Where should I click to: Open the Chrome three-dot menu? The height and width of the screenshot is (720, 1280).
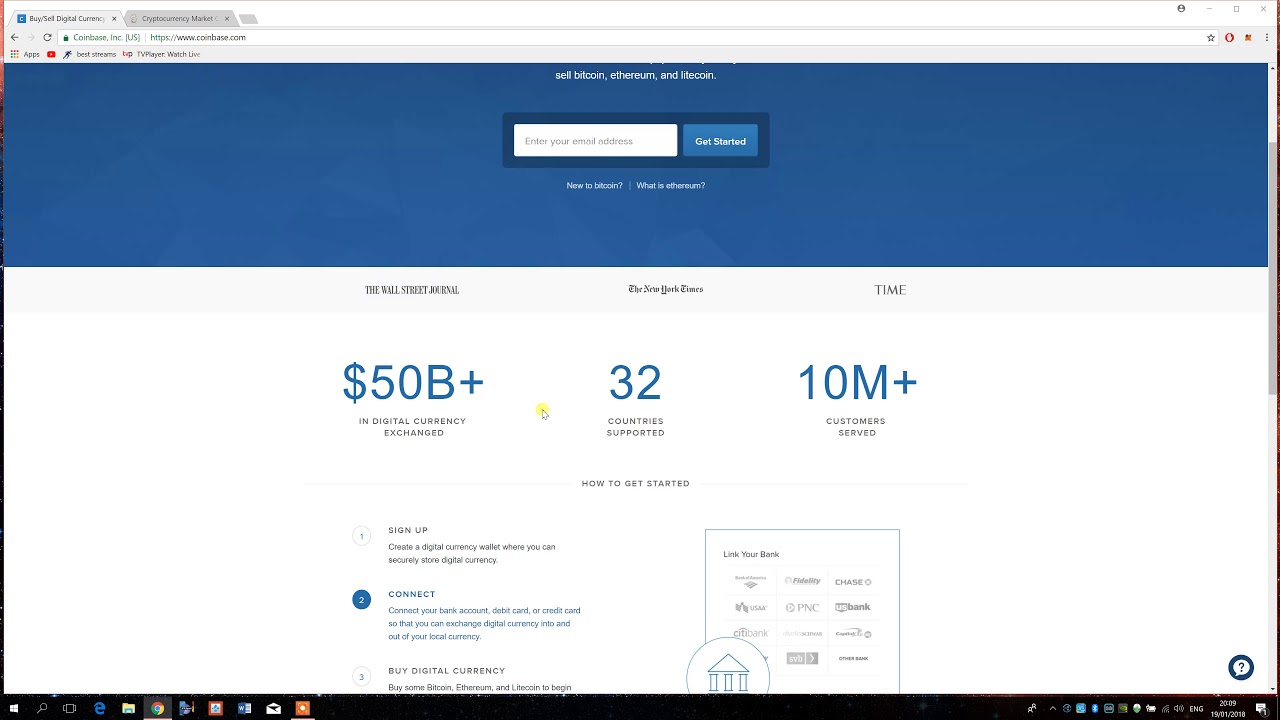(1267, 37)
